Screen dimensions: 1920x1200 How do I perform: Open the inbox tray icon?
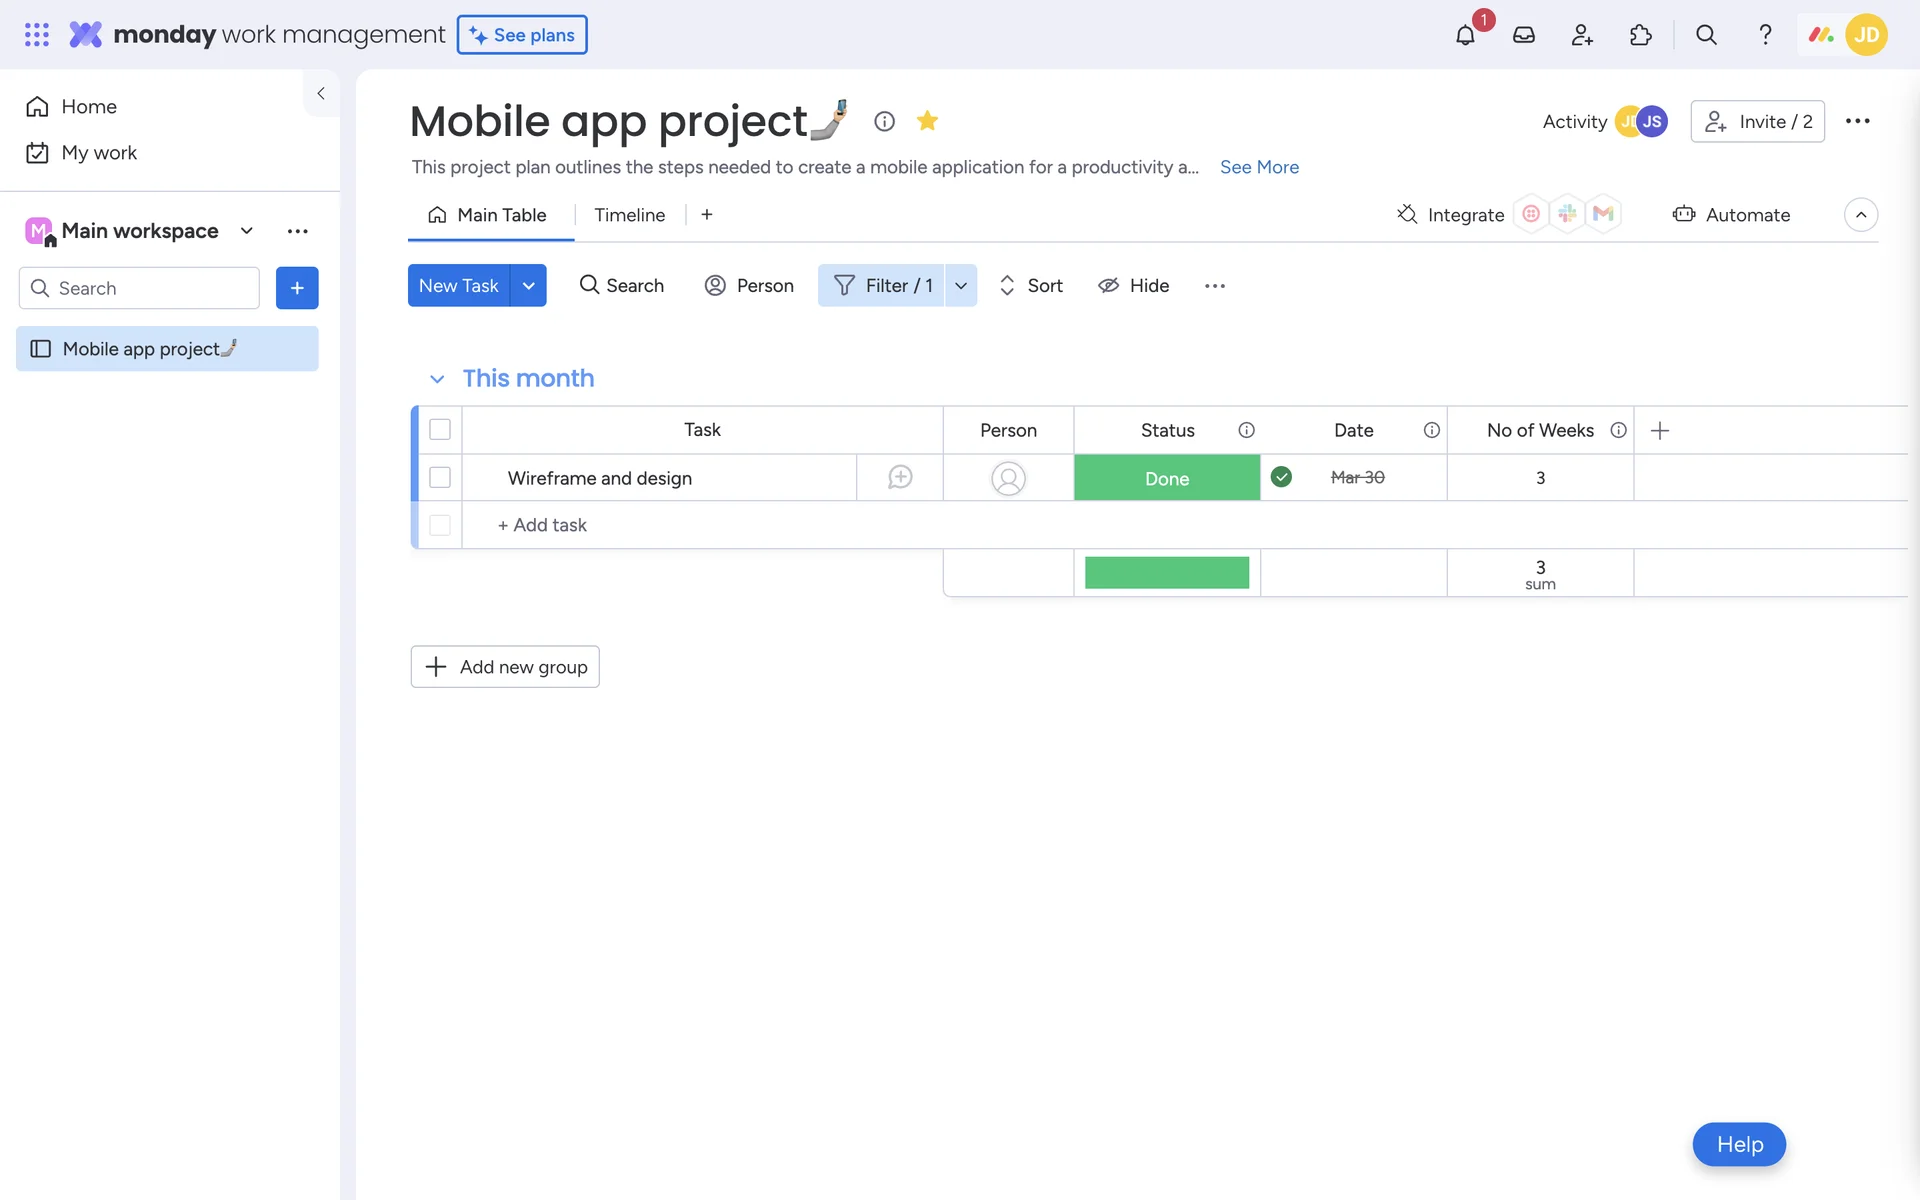point(1523,35)
